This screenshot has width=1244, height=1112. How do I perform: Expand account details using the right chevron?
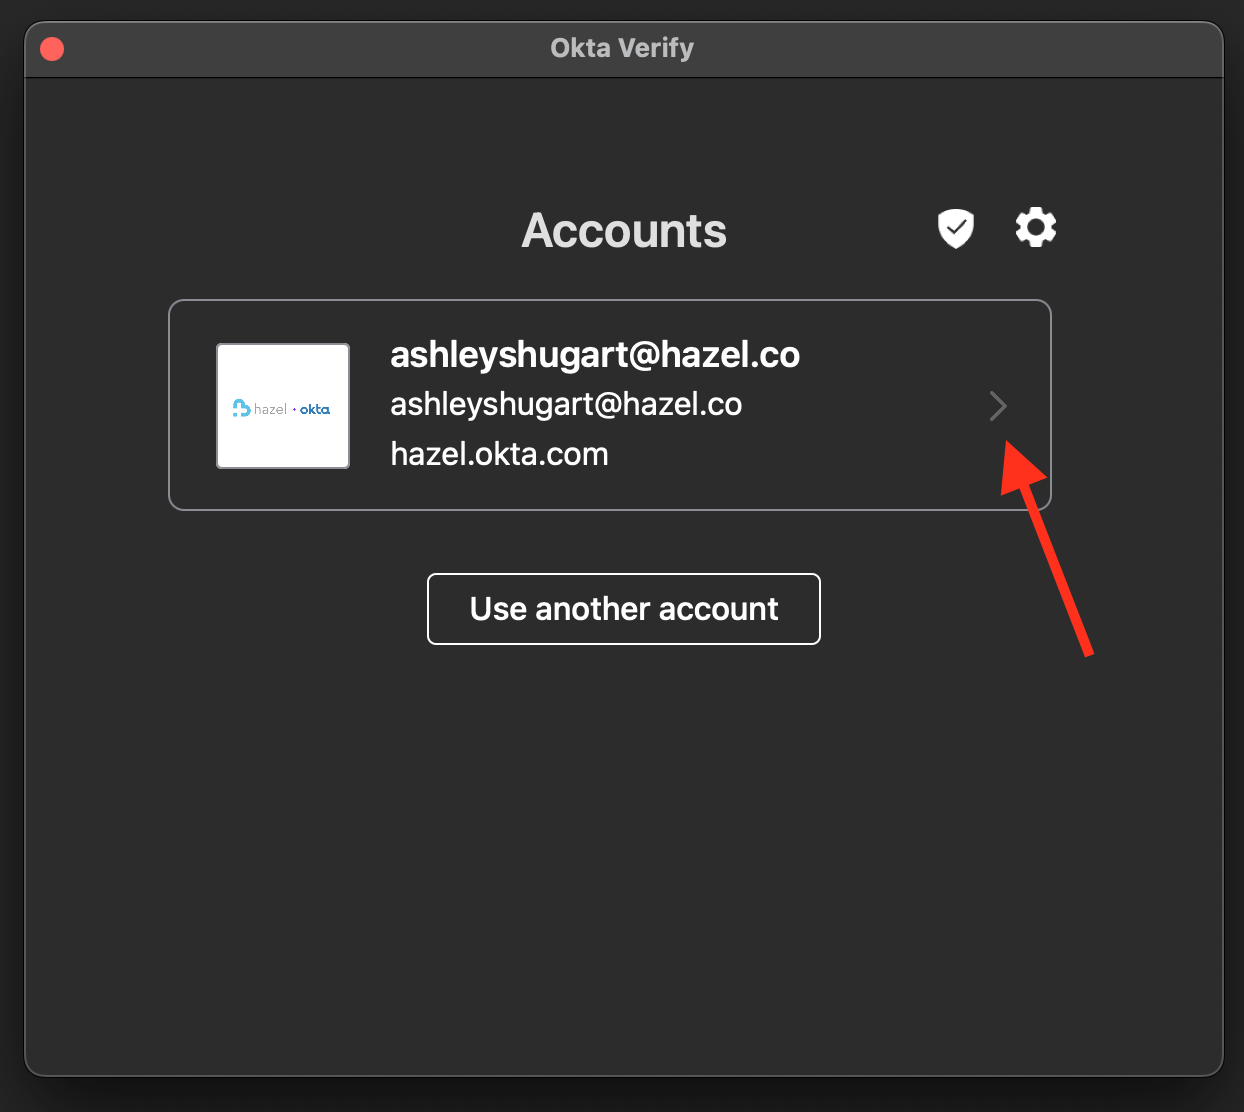tap(997, 406)
